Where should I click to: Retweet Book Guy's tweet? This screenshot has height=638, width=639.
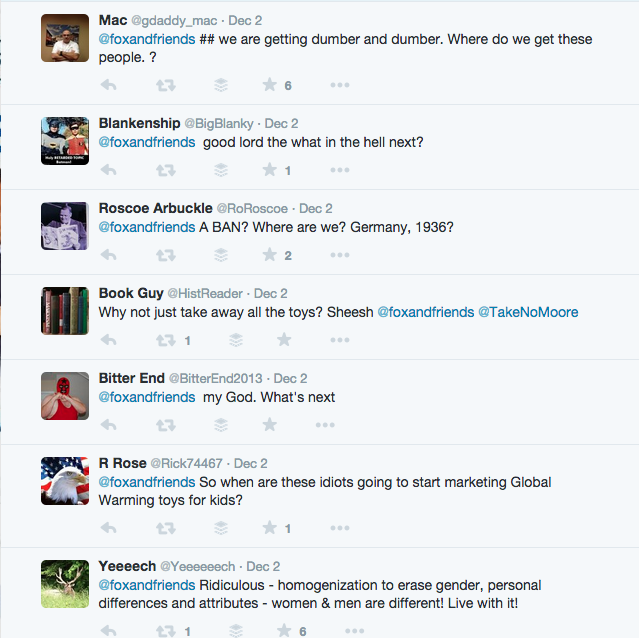click(166, 340)
